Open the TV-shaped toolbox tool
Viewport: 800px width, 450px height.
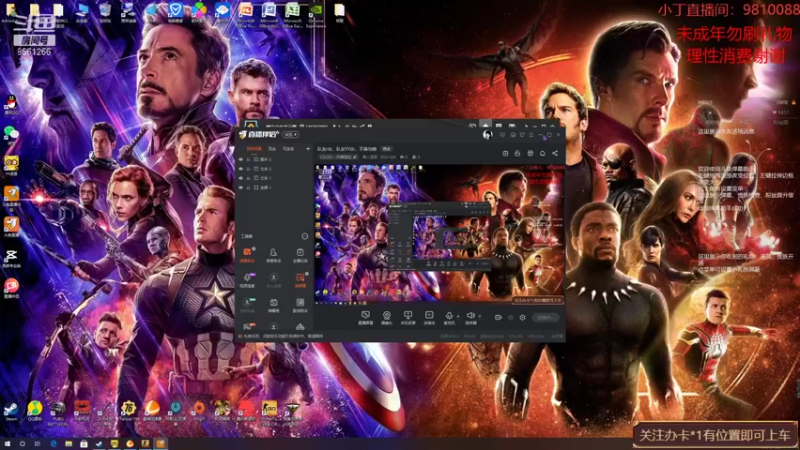tap(273, 305)
